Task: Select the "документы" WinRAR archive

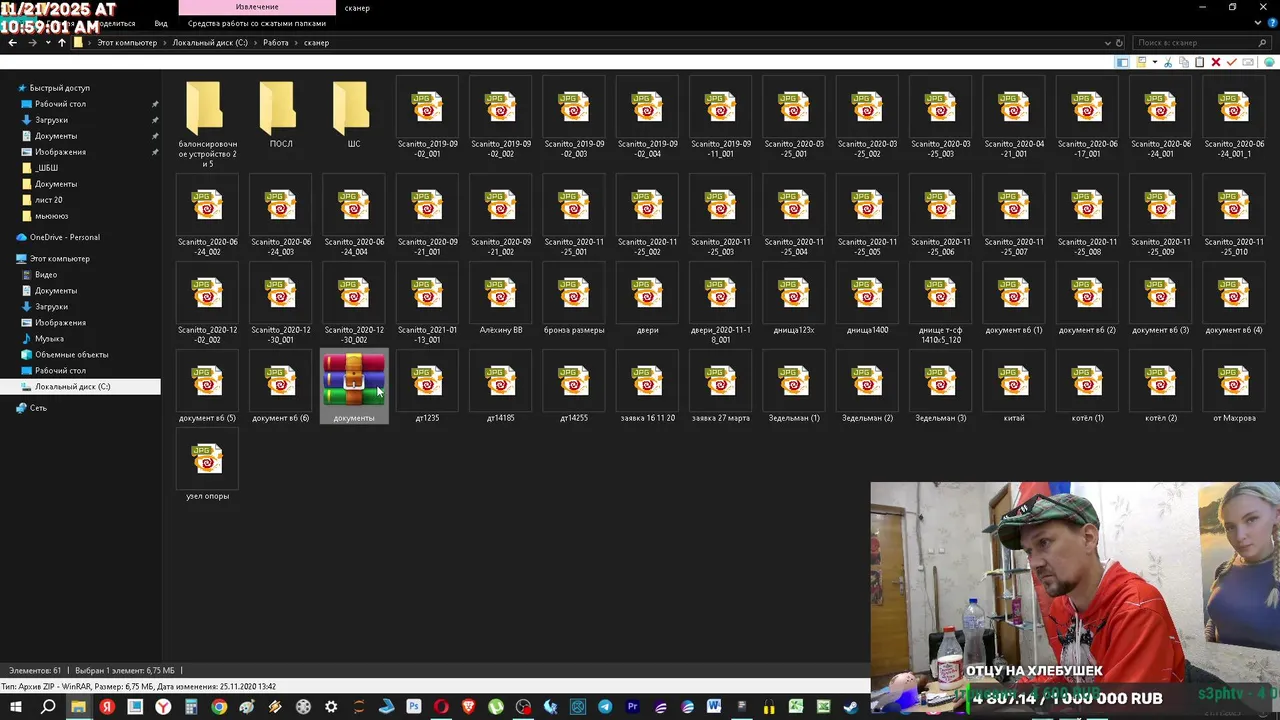Action: [x=354, y=386]
